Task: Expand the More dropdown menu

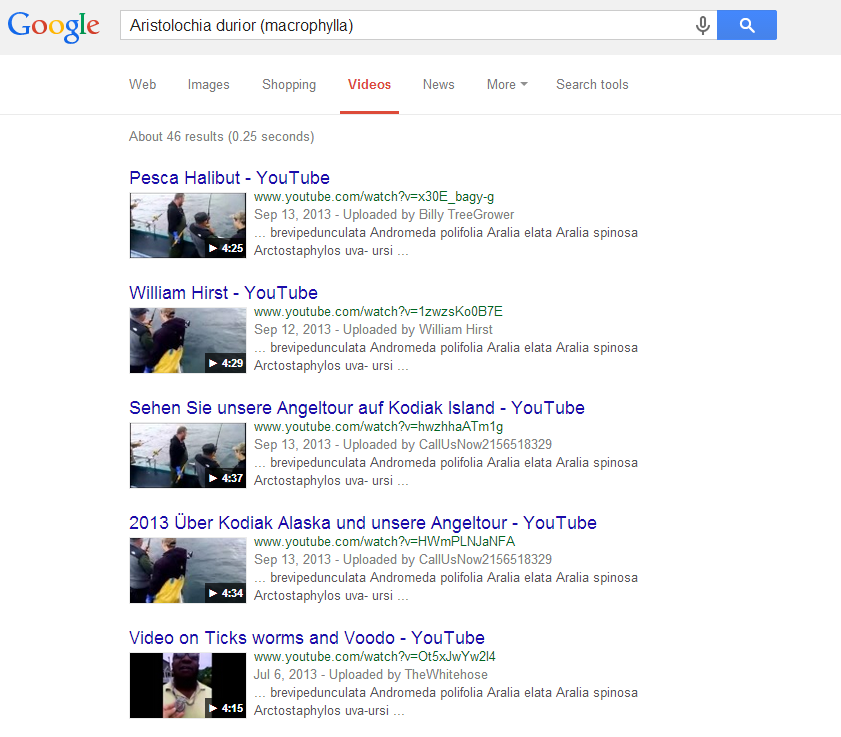Action: coord(507,85)
